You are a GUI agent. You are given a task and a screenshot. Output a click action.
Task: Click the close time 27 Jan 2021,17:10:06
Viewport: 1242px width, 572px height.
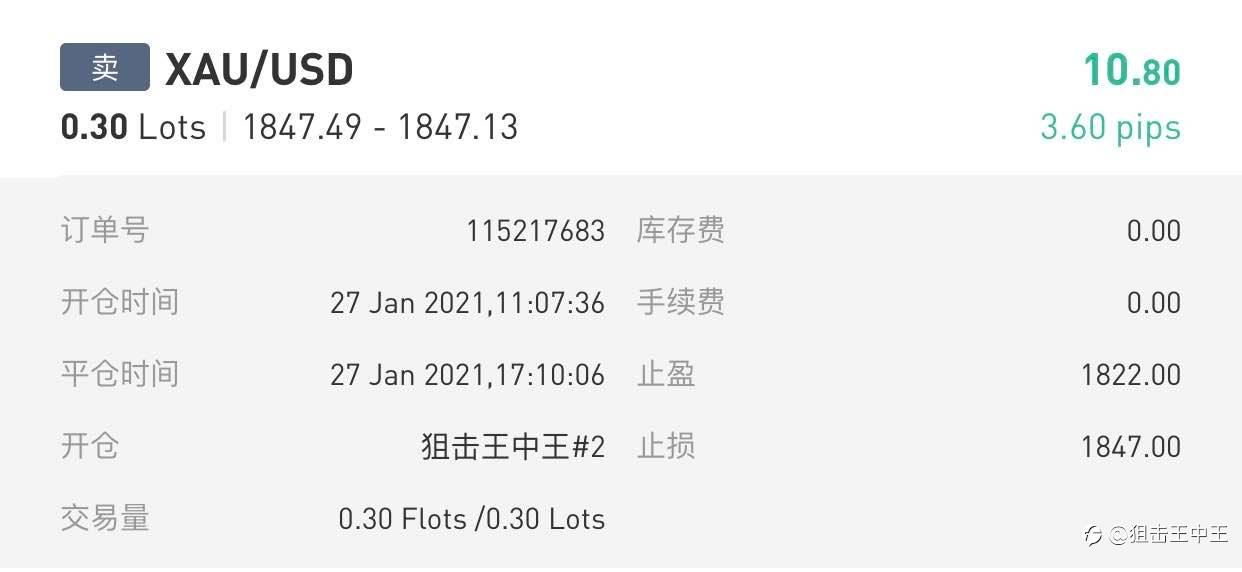click(467, 375)
